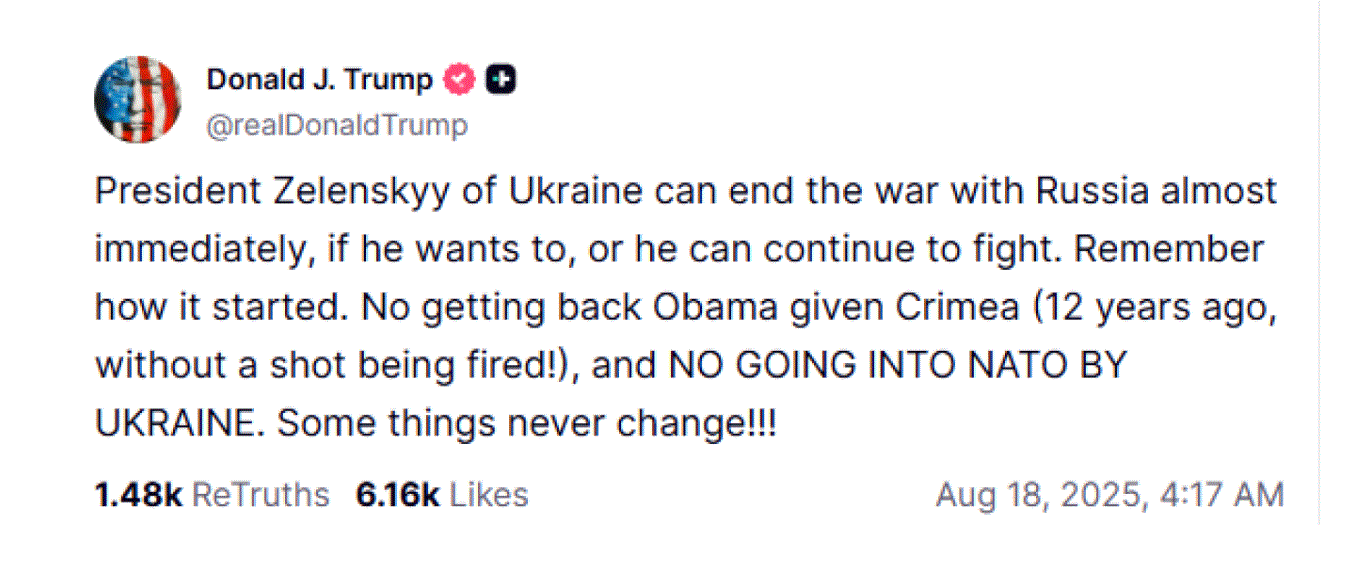Click the pink verified checkmark badge

[x=460, y=80]
